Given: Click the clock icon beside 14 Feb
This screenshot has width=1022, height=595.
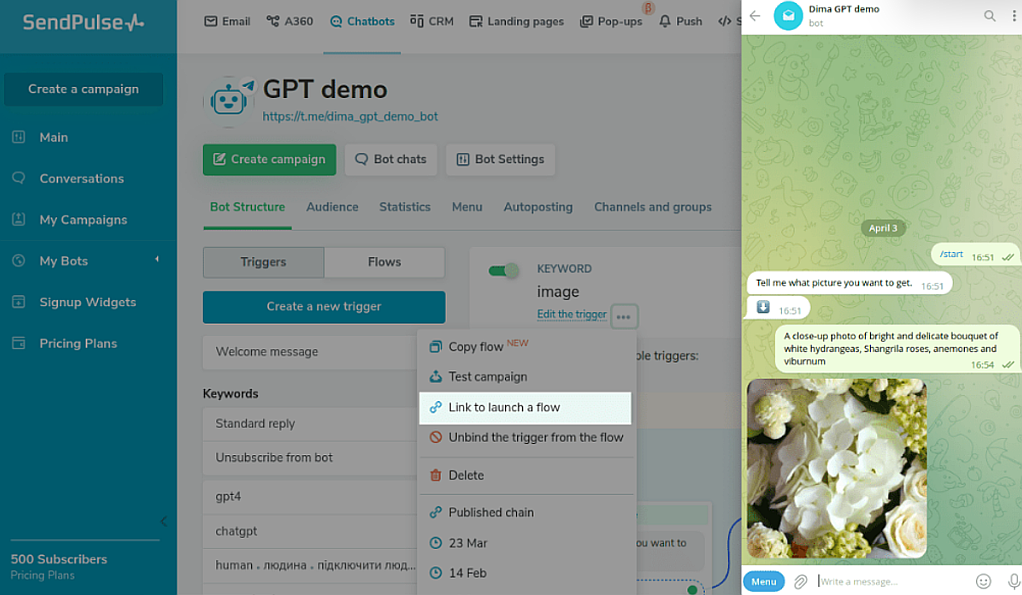Looking at the screenshot, I should [x=435, y=573].
